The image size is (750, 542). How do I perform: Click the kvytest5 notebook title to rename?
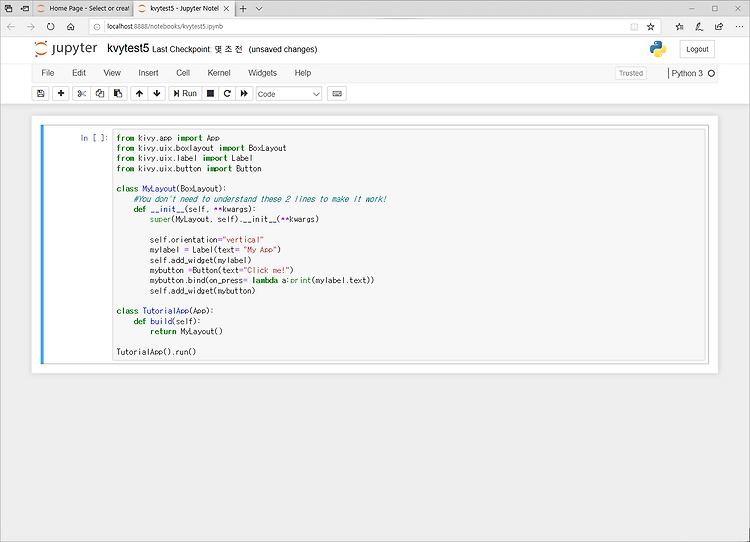[x=128, y=48]
